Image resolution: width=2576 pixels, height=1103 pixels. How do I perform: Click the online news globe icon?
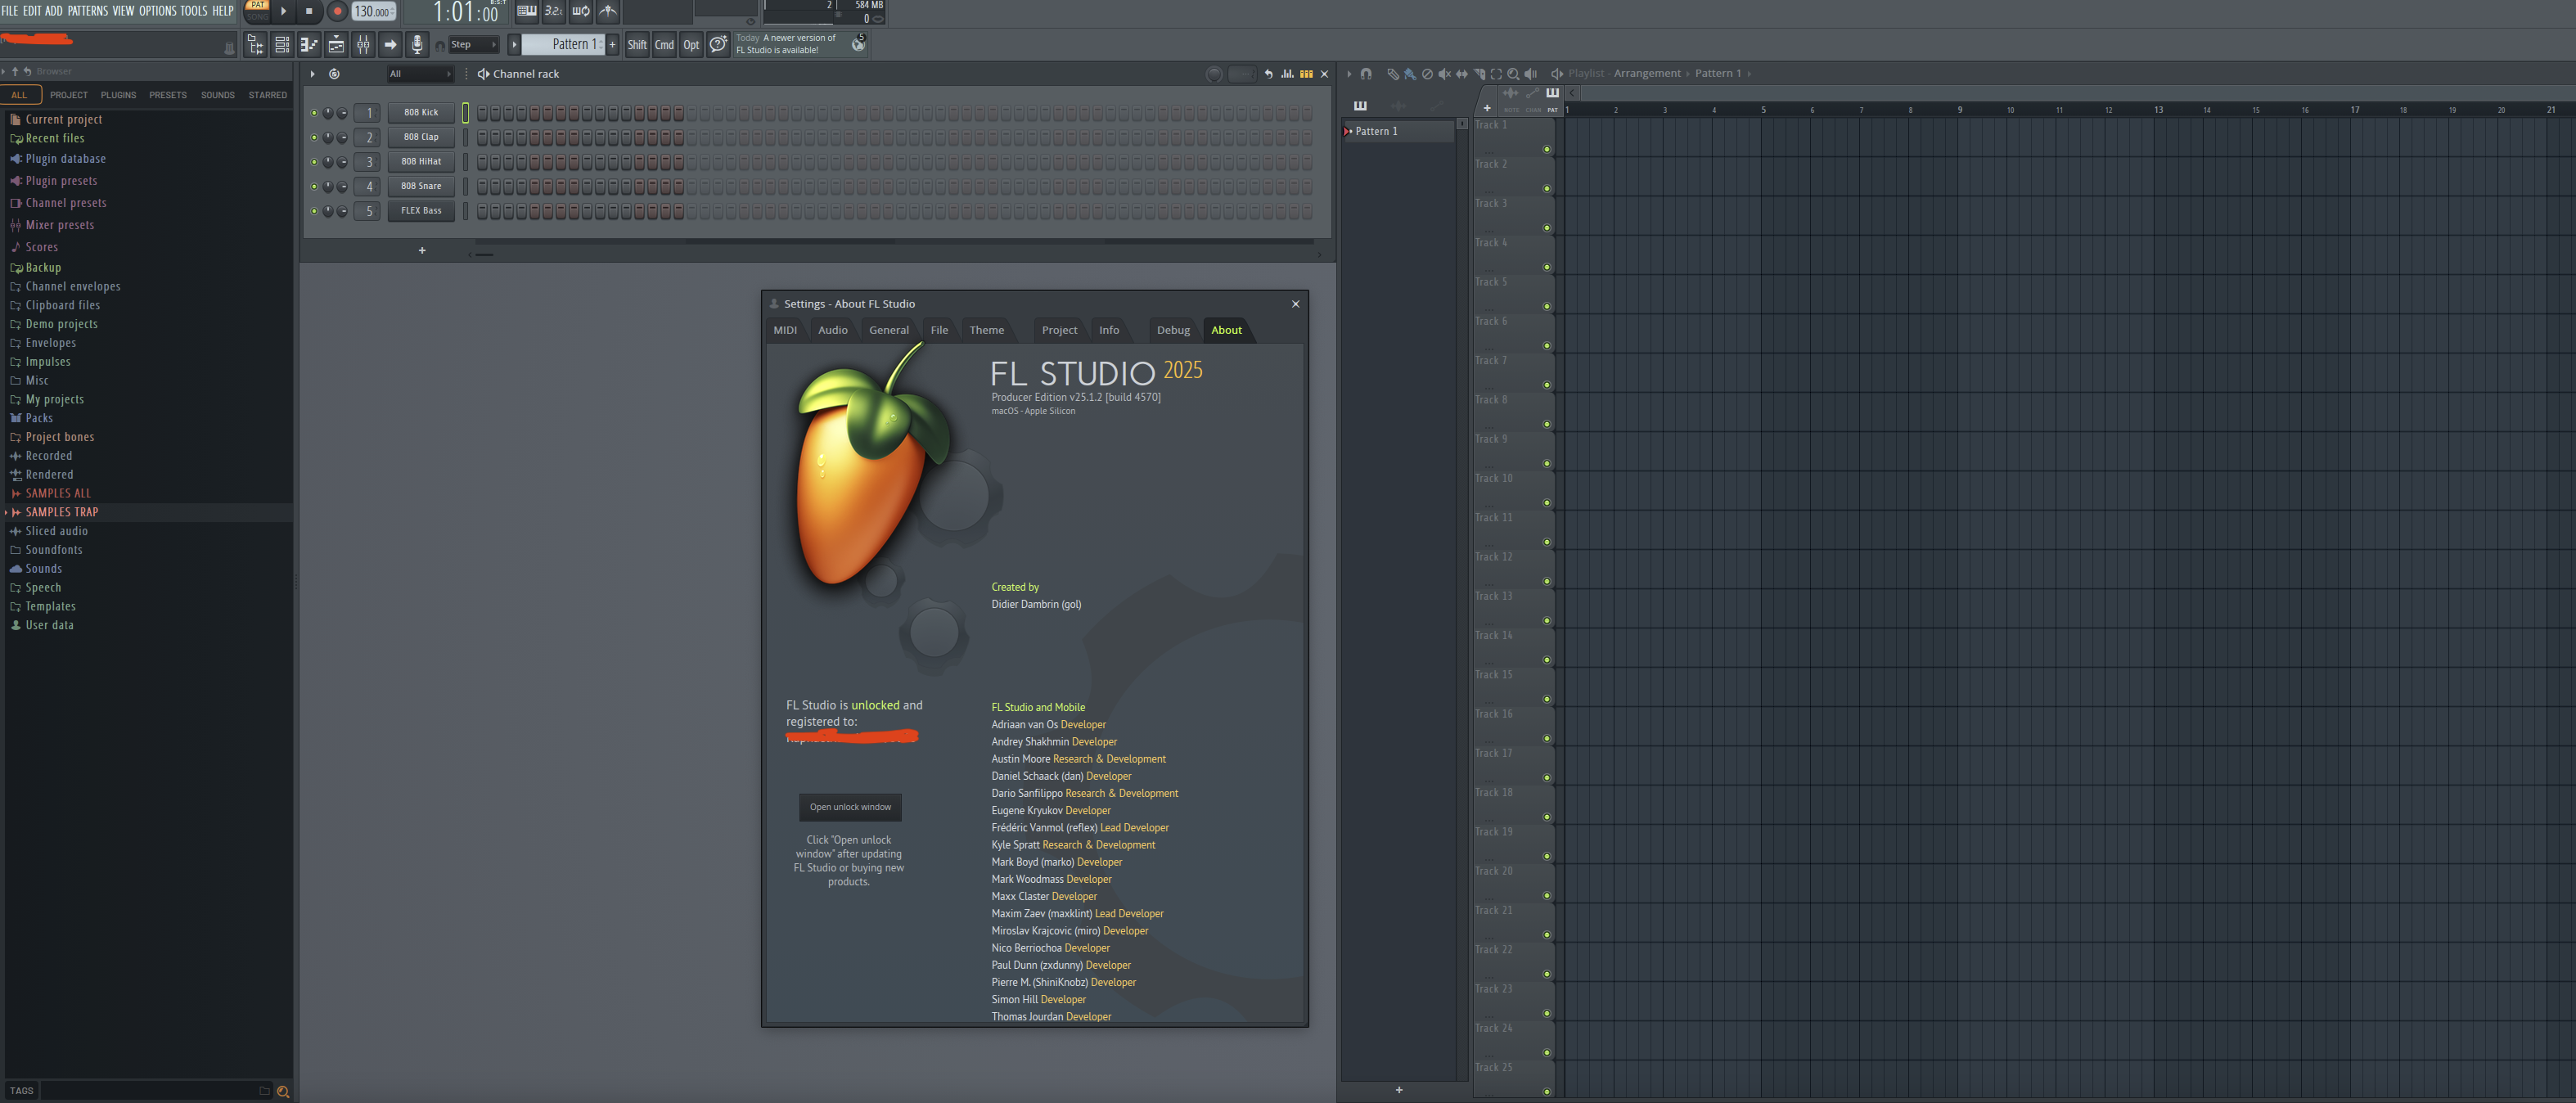(x=858, y=43)
